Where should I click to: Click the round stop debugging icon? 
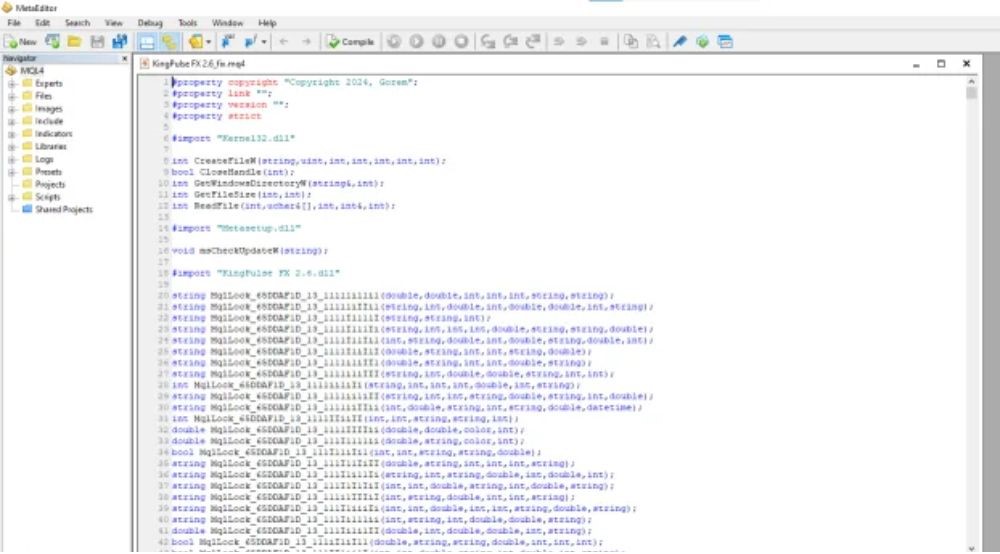[461, 41]
